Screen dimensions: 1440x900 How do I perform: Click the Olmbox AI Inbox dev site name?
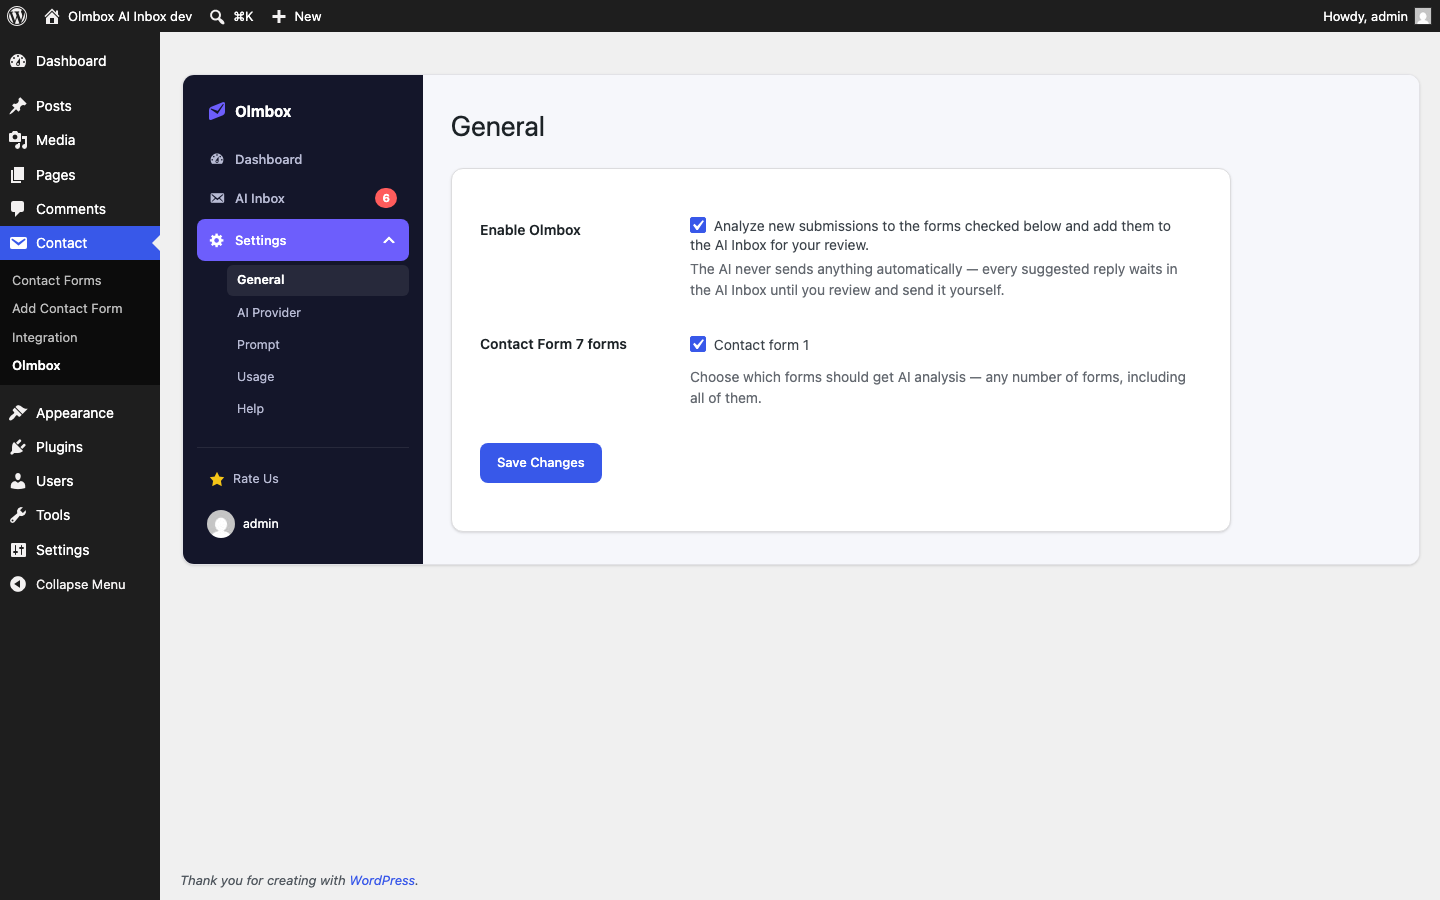click(130, 16)
